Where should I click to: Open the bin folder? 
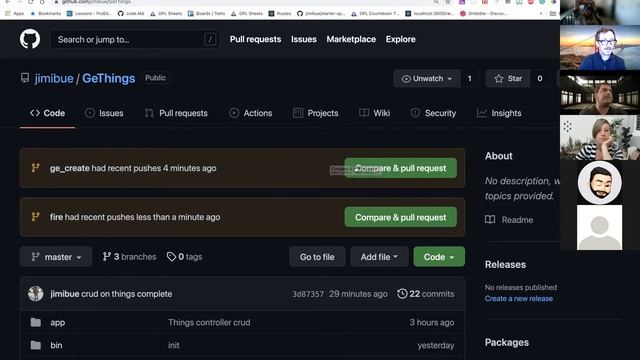(x=56, y=345)
